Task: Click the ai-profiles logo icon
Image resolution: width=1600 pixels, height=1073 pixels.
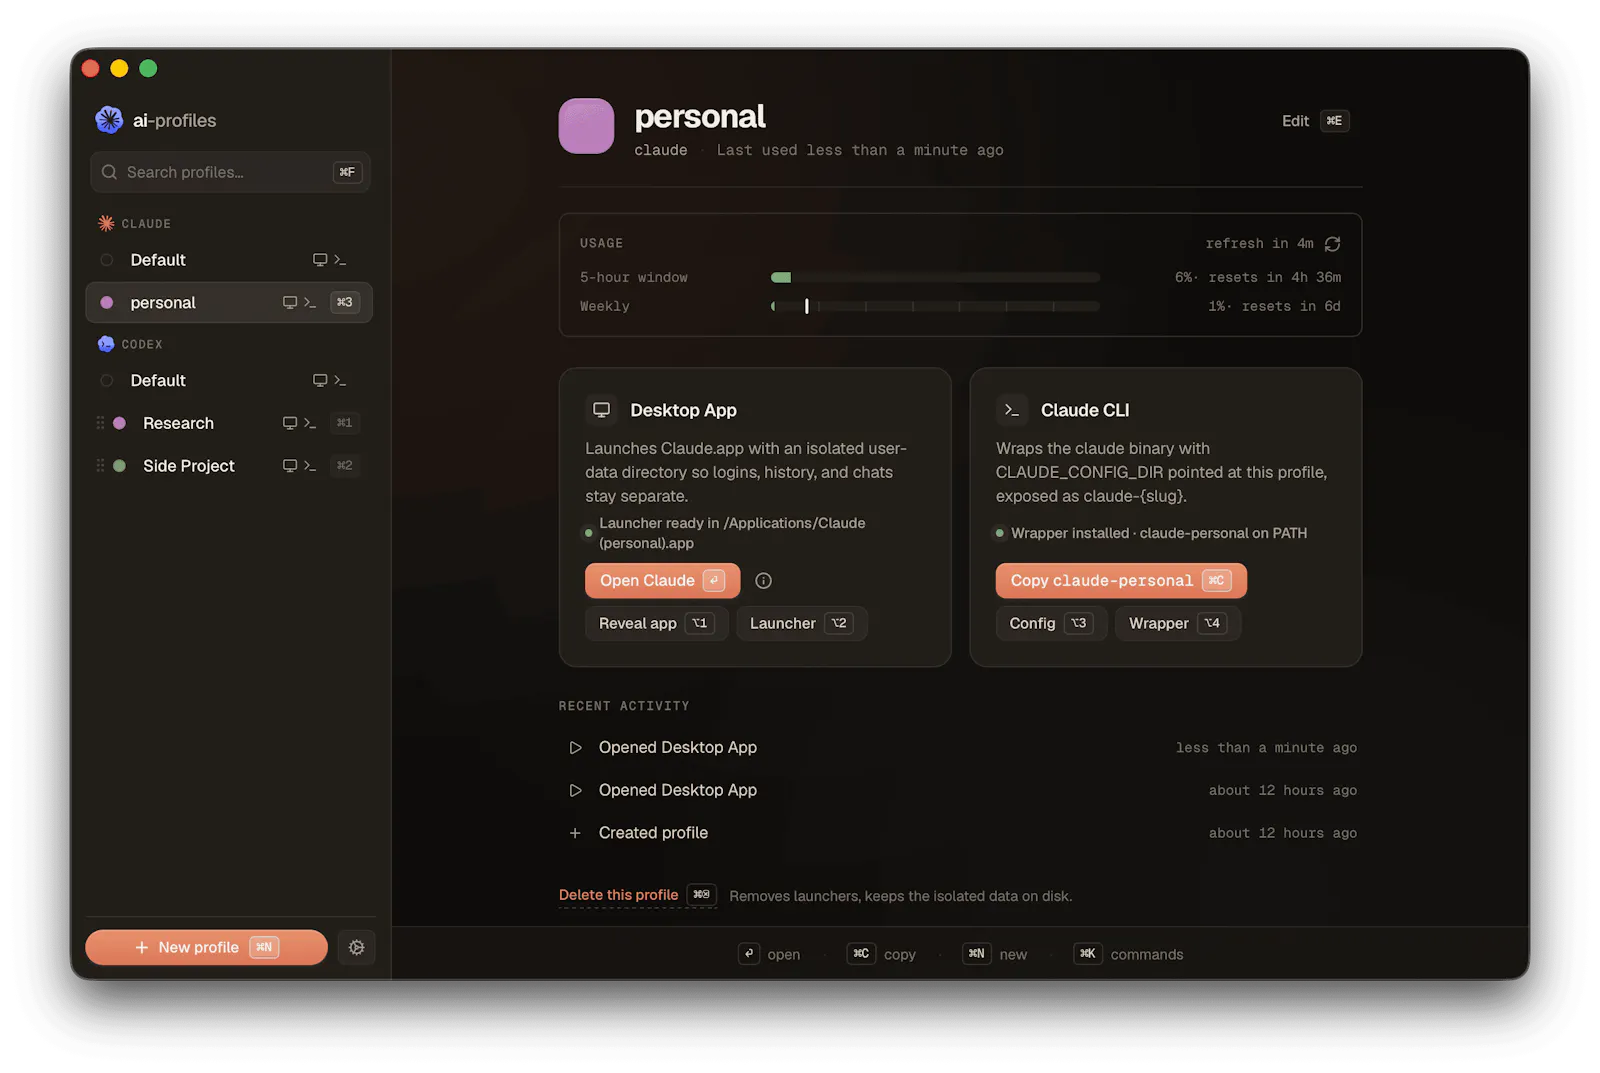Action: 108,120
